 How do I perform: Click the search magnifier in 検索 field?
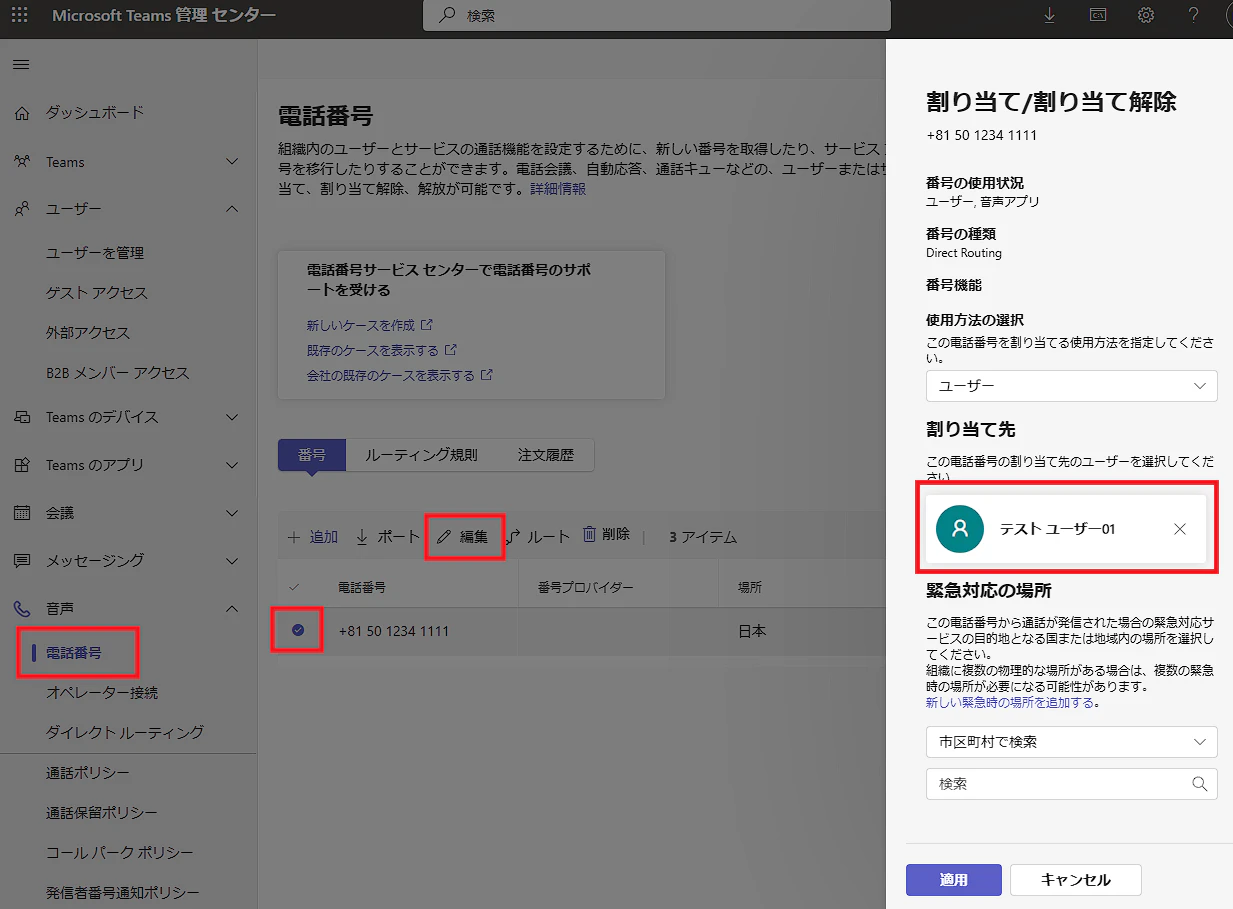pos(1200,785)
